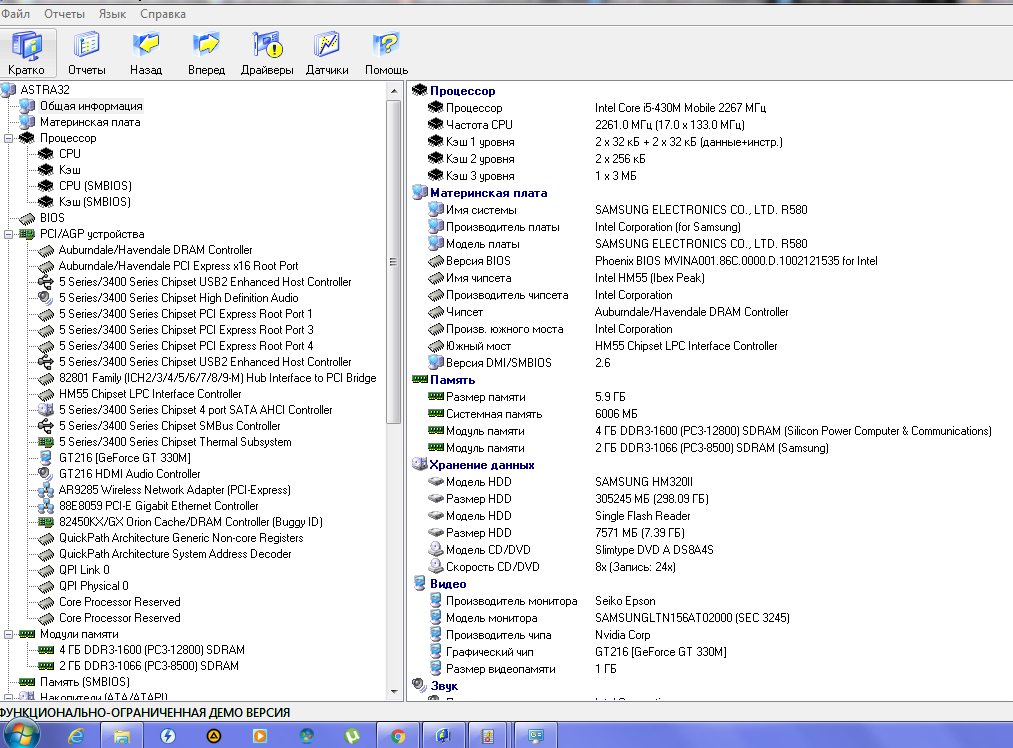Select the BIOS tree item
The height and width of the screenshot is (748, 1013).
tap(52, 218)
